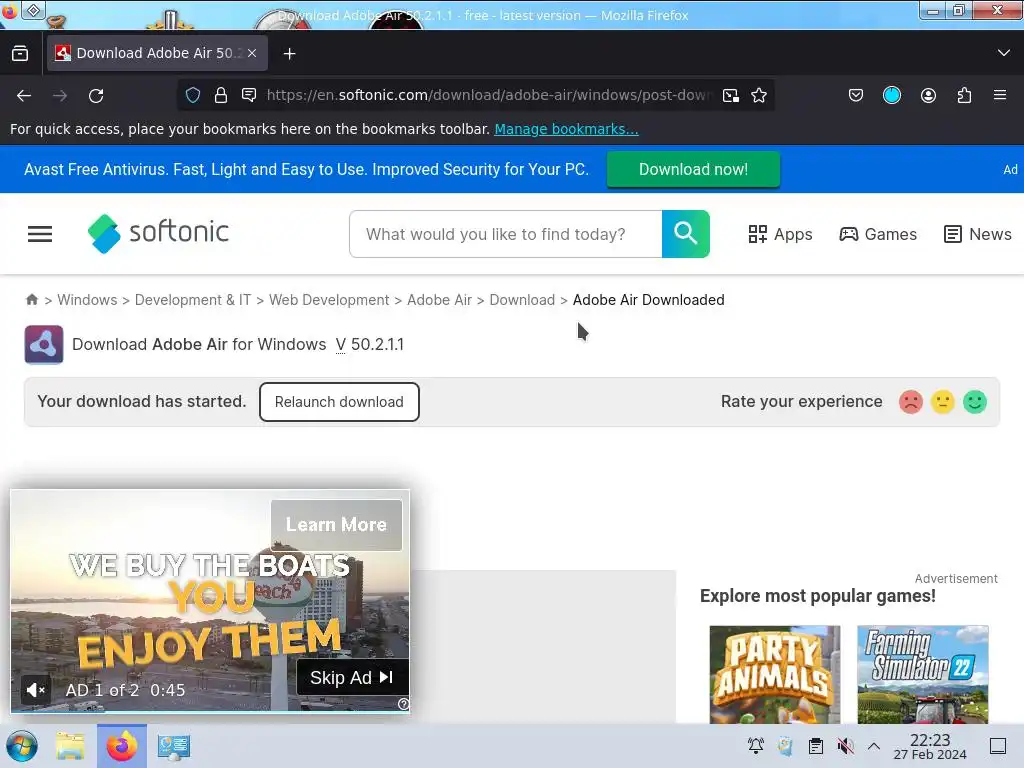The image size is (1024, 768).
Task: Open the News section
Action: pos(978,234)
